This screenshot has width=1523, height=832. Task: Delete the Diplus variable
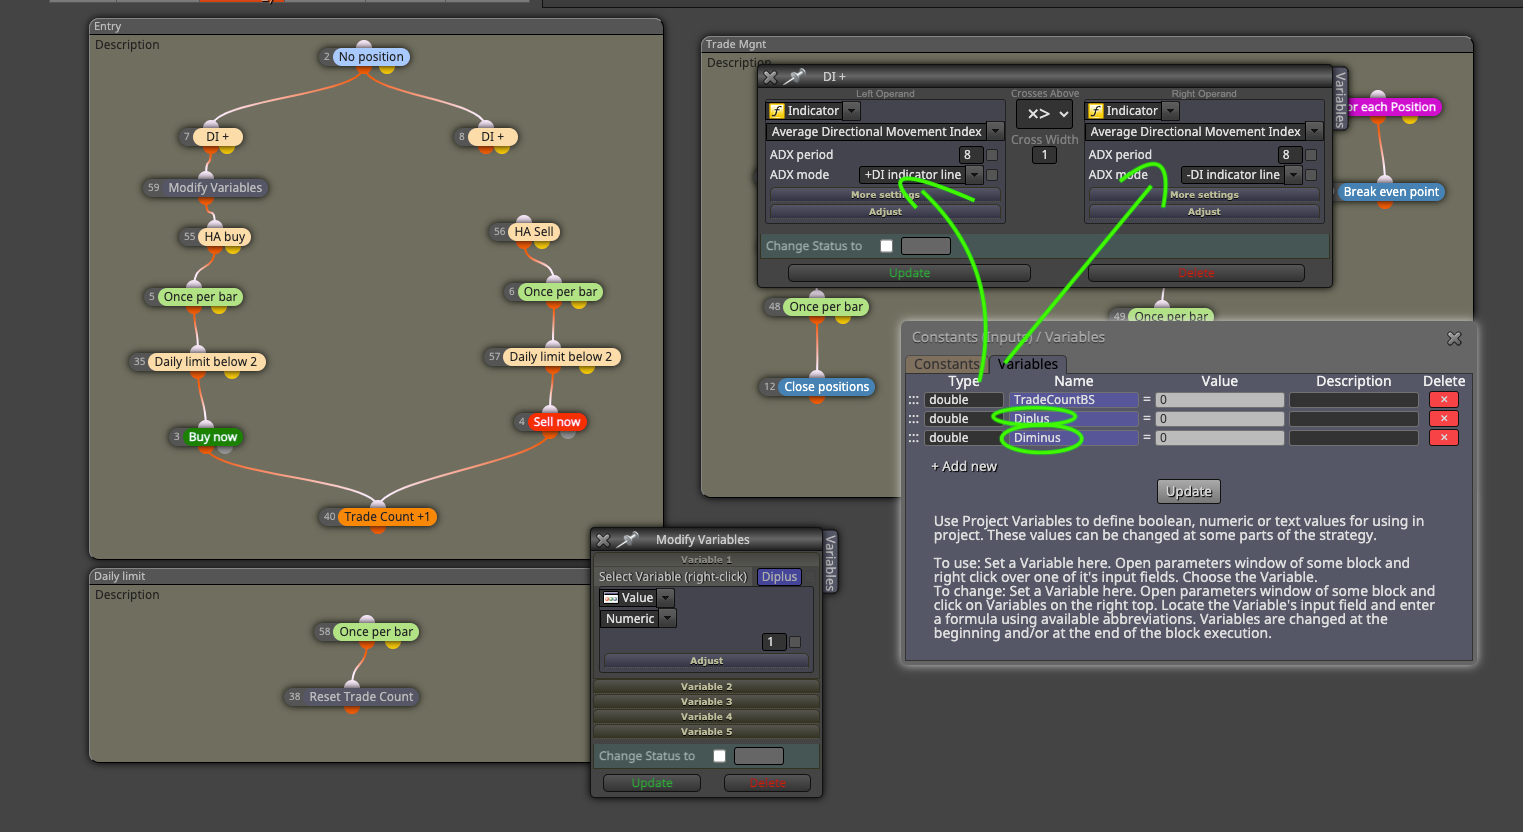click(1443, 419)
